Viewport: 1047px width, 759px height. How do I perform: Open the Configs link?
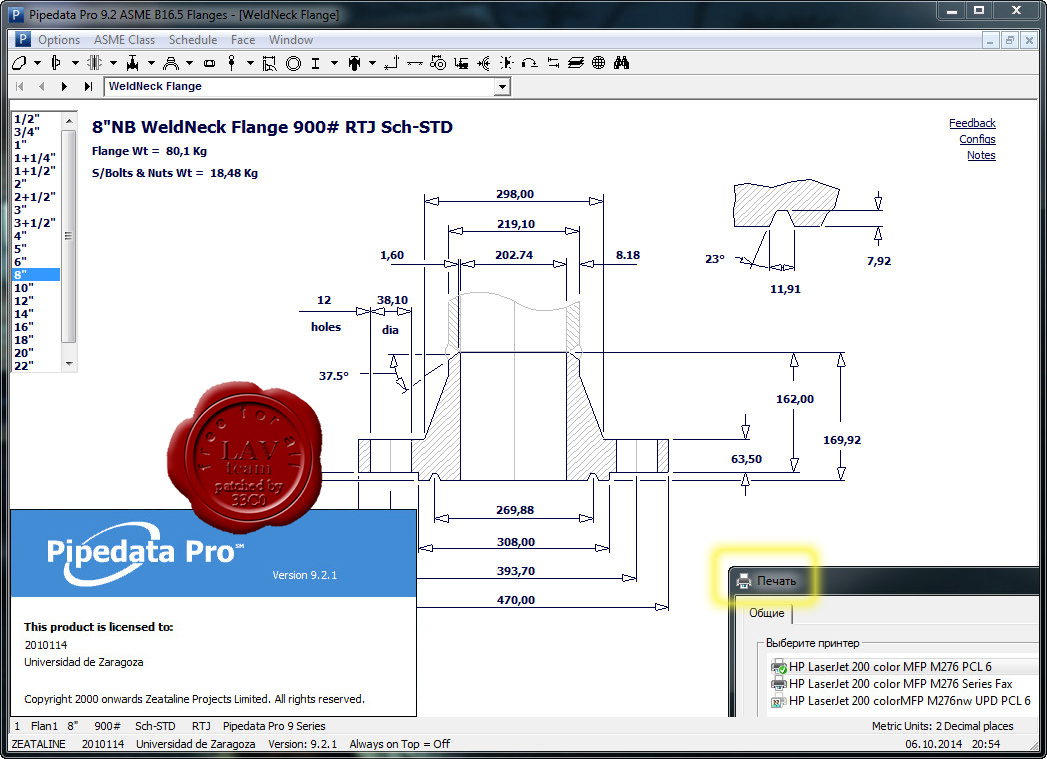(978, 140)
